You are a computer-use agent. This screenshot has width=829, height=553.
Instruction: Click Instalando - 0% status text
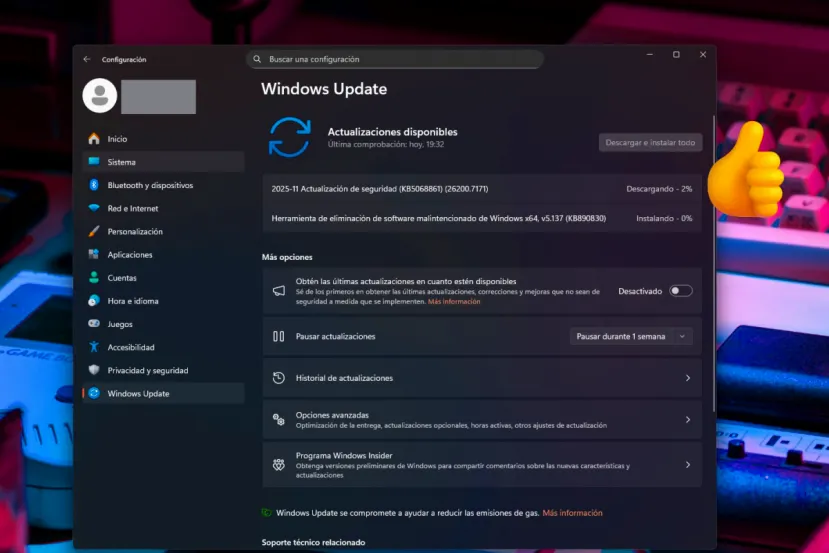[x=664, y=218]
